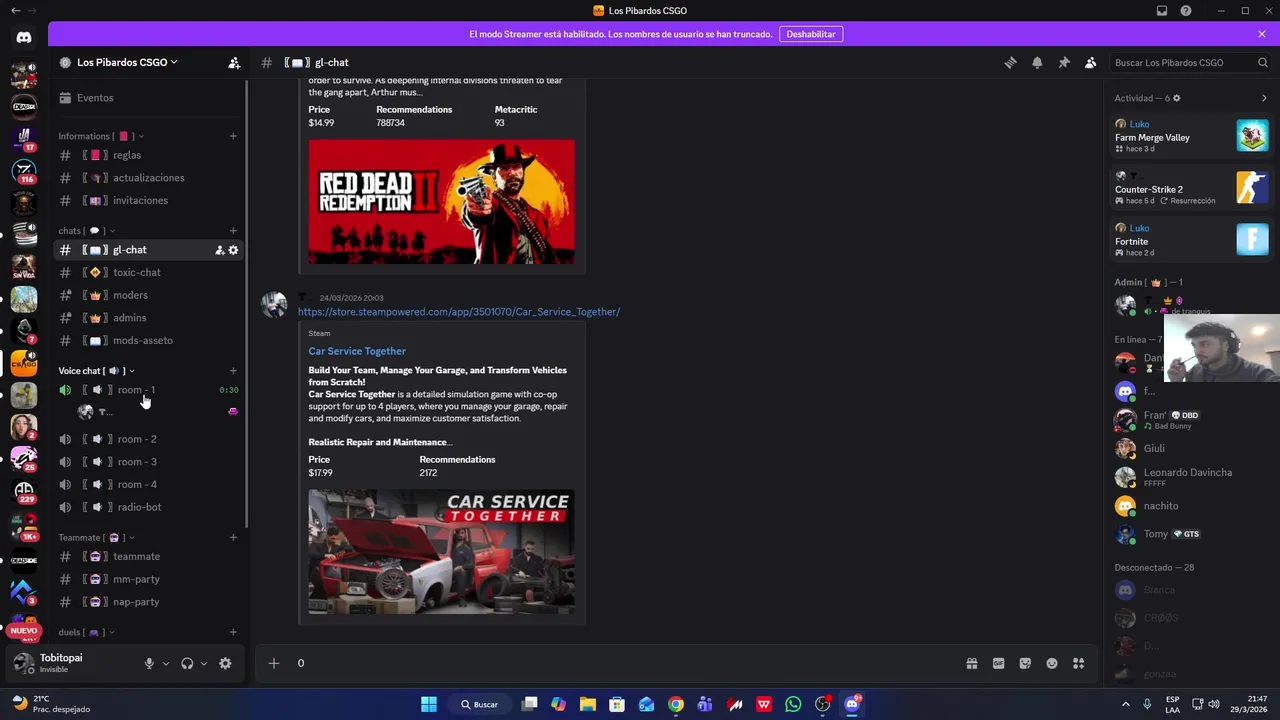Open the sticker picker
Screen dimensions: 1280x720
[x=1025, y=663]
